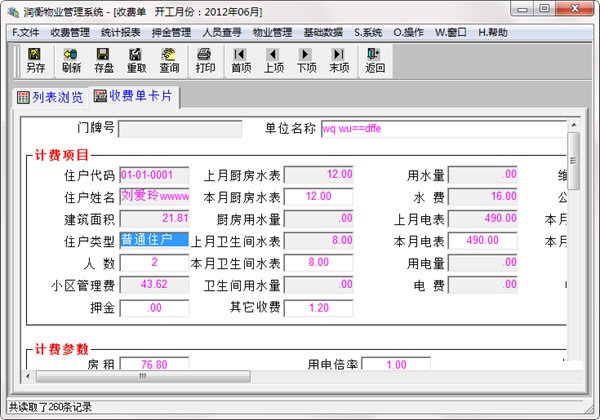
Task: Open the 押金管理 menu
Action: (x=171, y=33)
